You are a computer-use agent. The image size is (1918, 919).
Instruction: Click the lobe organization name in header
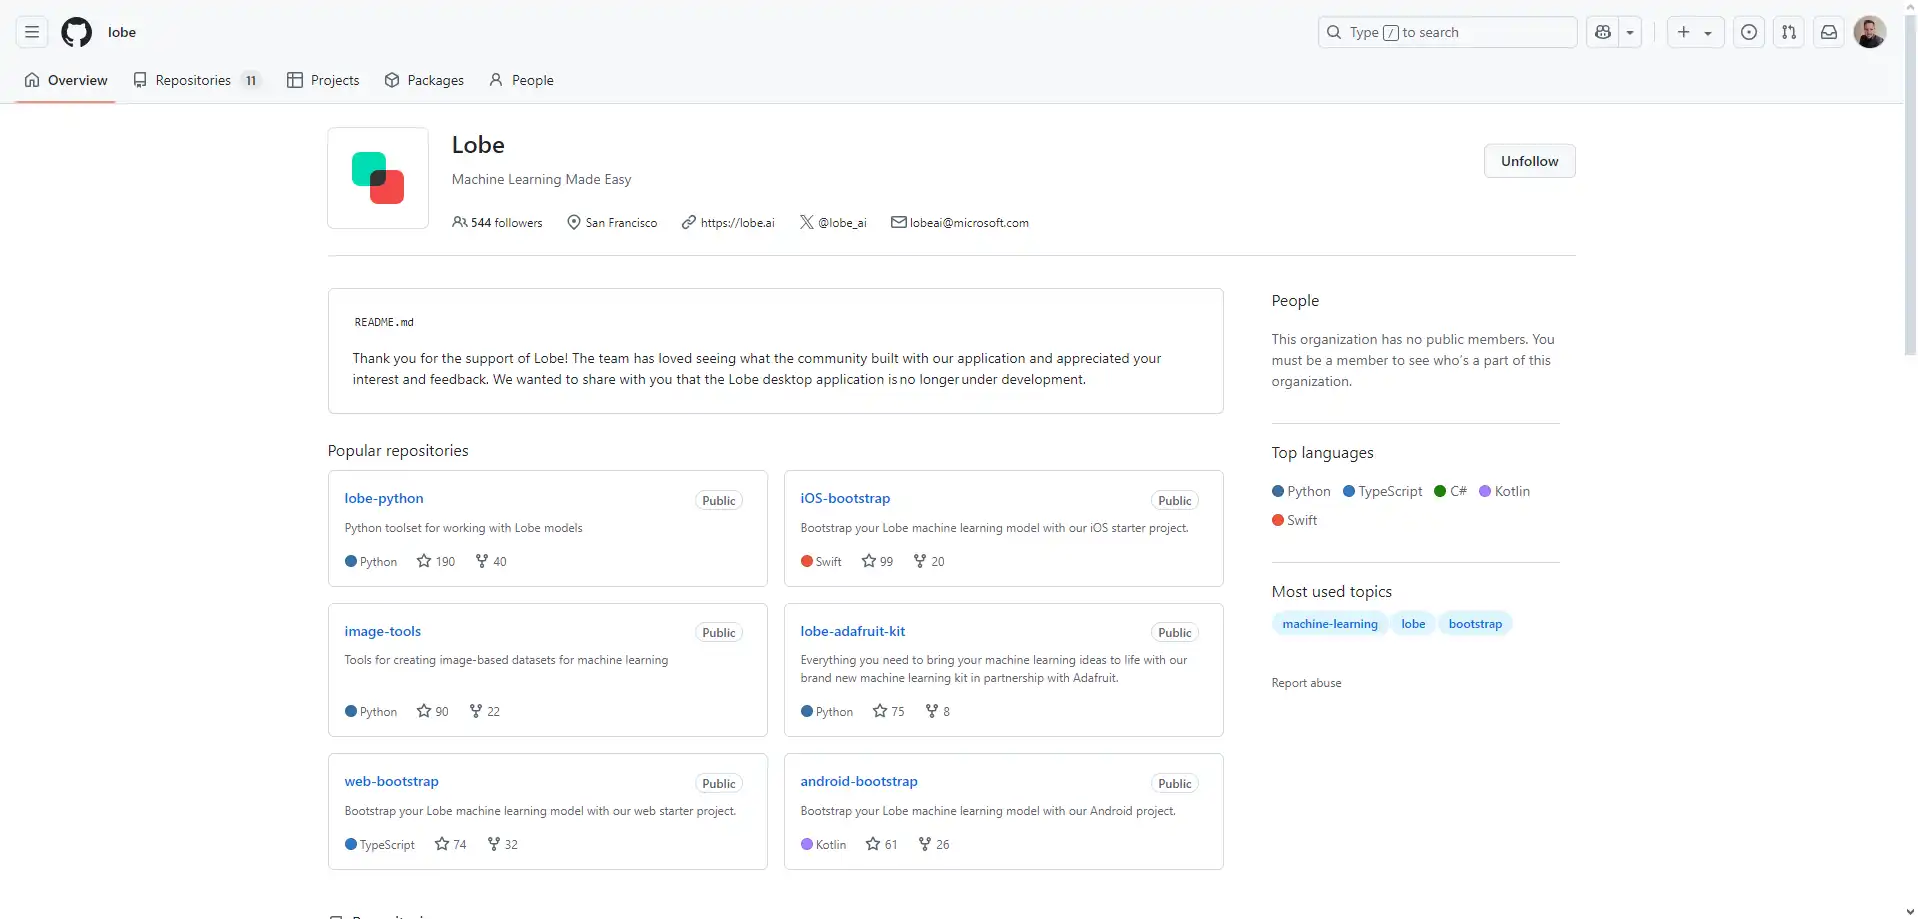tap(122, 32)
